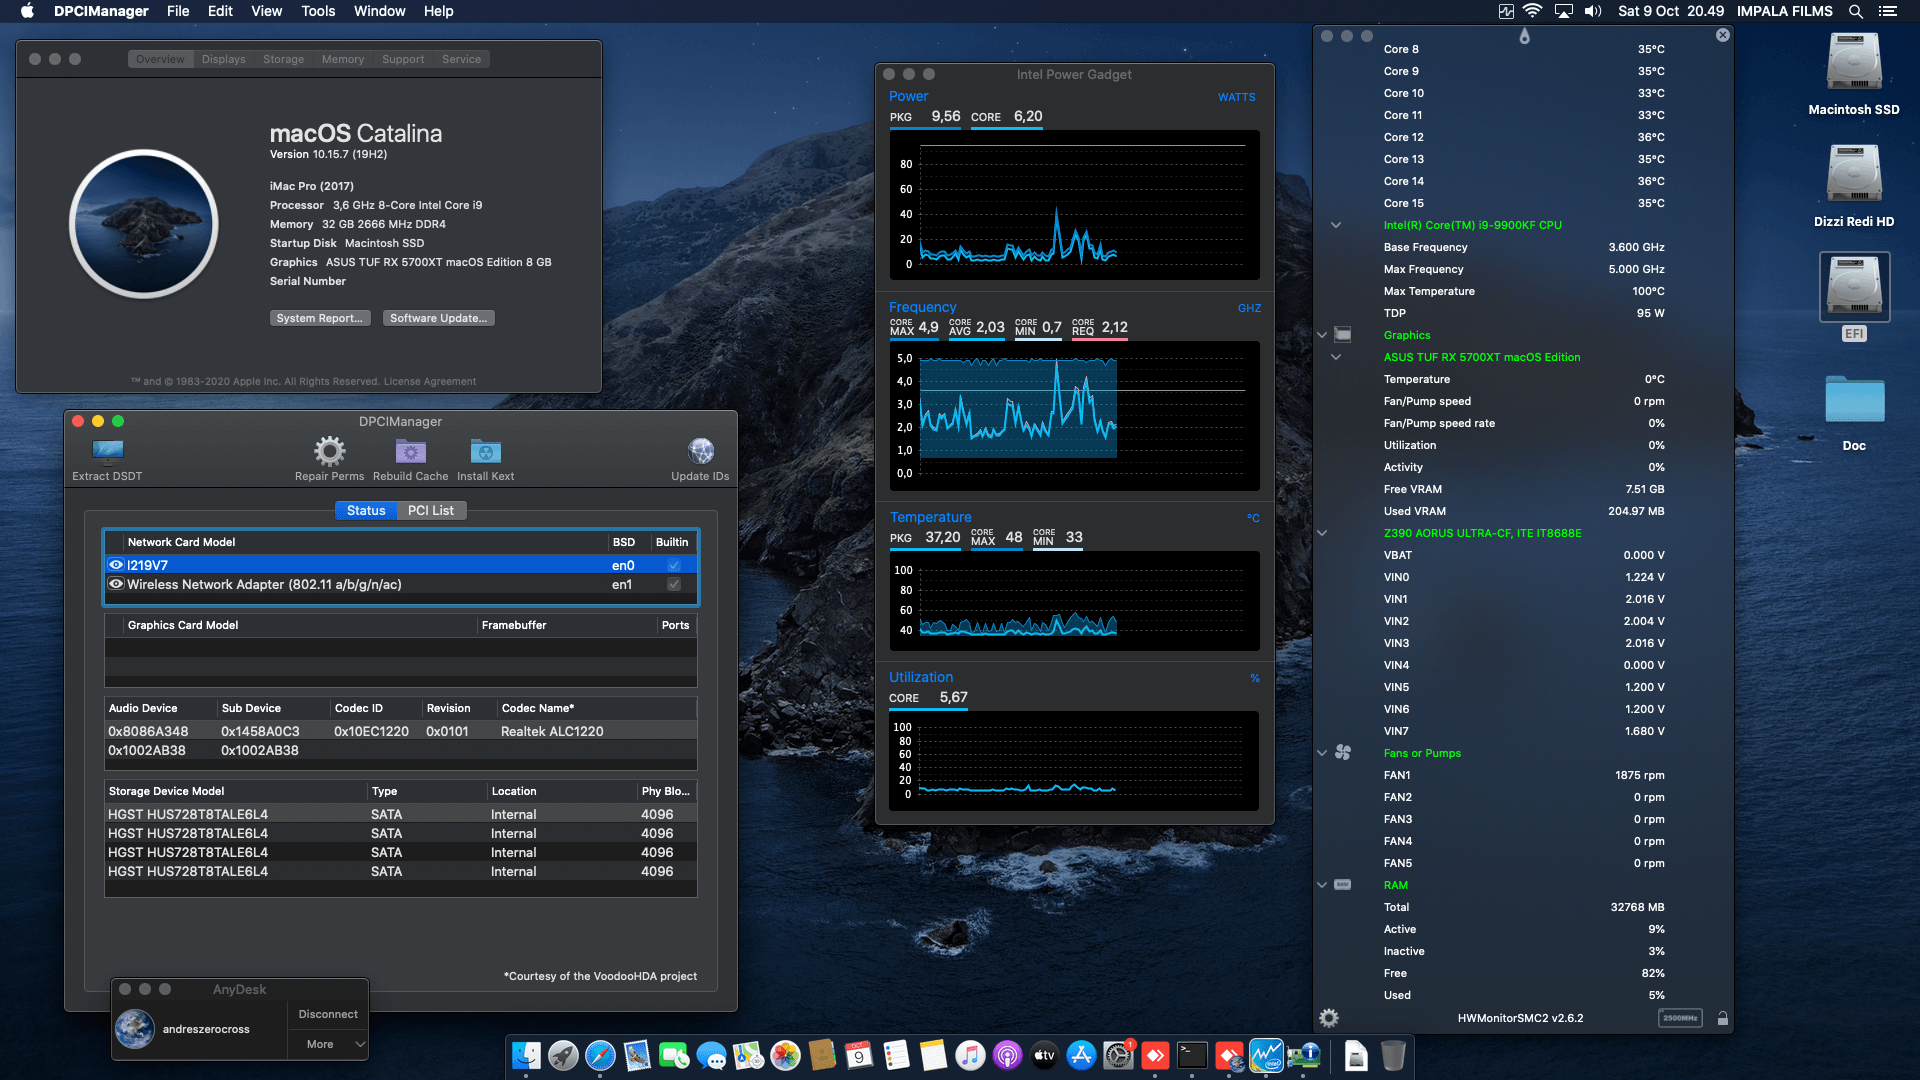Switch to the Status segment in DPCIManager
This screenshot has width=1920, height=1080.
tap(366, 510)
